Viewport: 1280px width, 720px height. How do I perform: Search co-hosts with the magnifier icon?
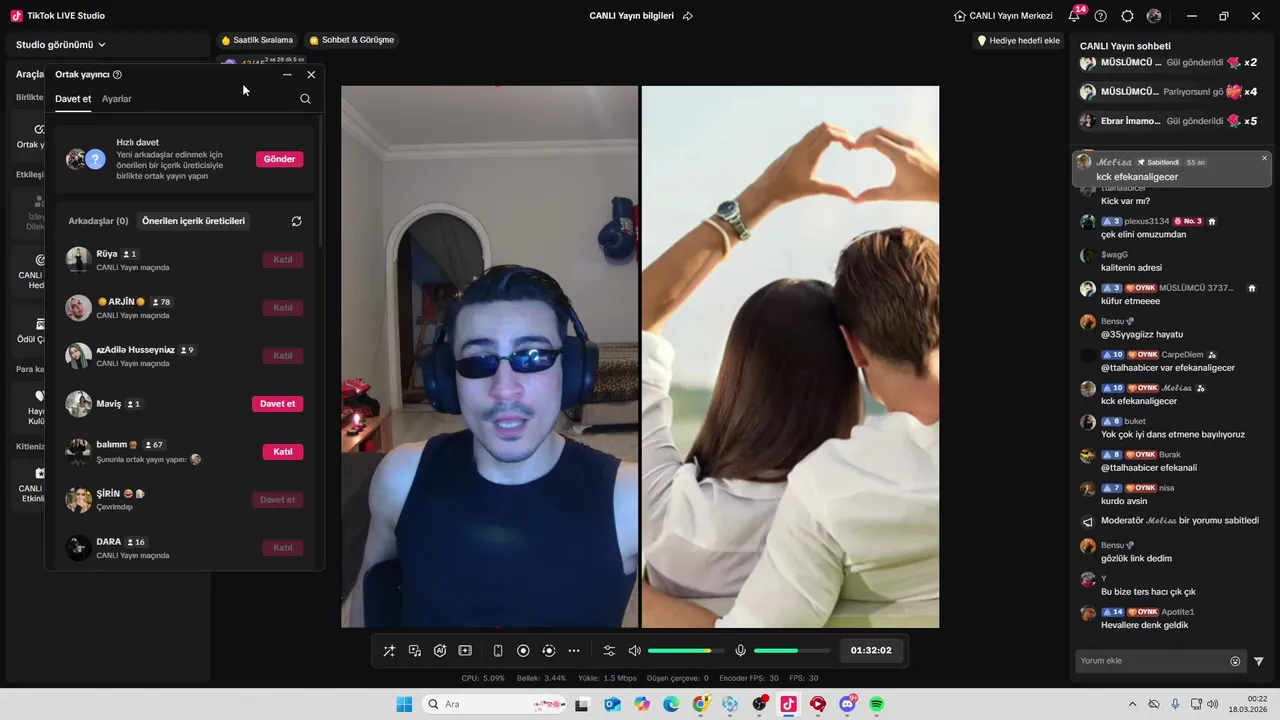[x=305, y=99]
